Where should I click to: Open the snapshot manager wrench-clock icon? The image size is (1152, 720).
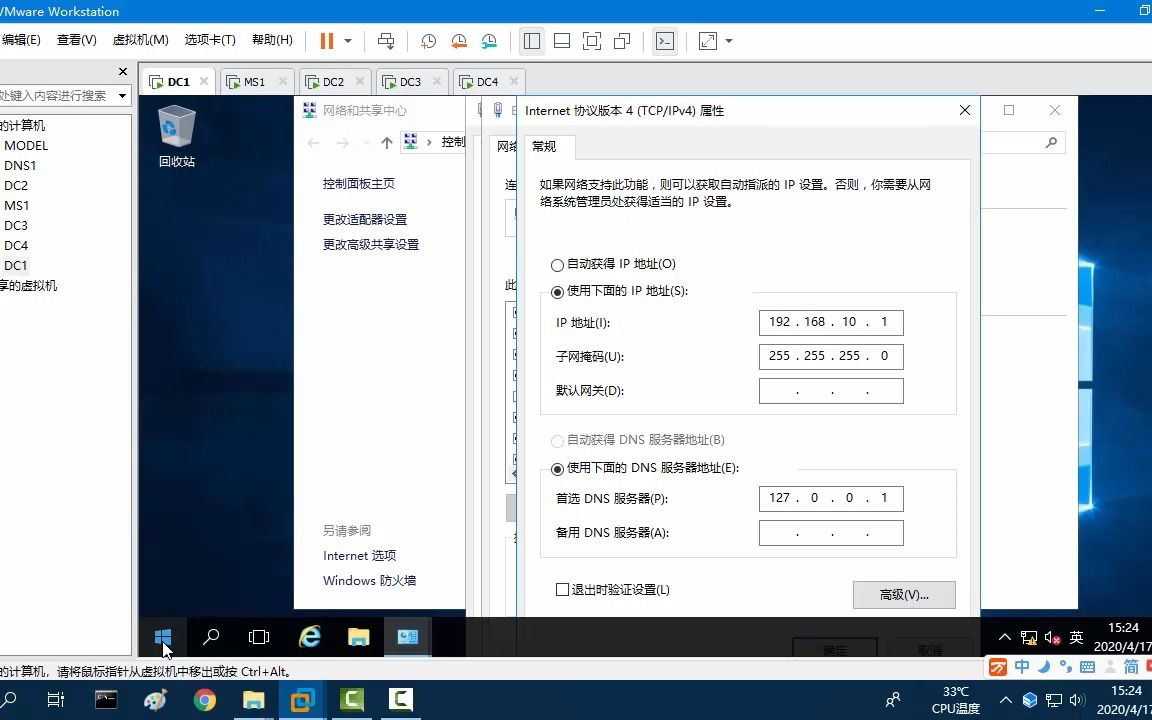click(x=489, y=41)
